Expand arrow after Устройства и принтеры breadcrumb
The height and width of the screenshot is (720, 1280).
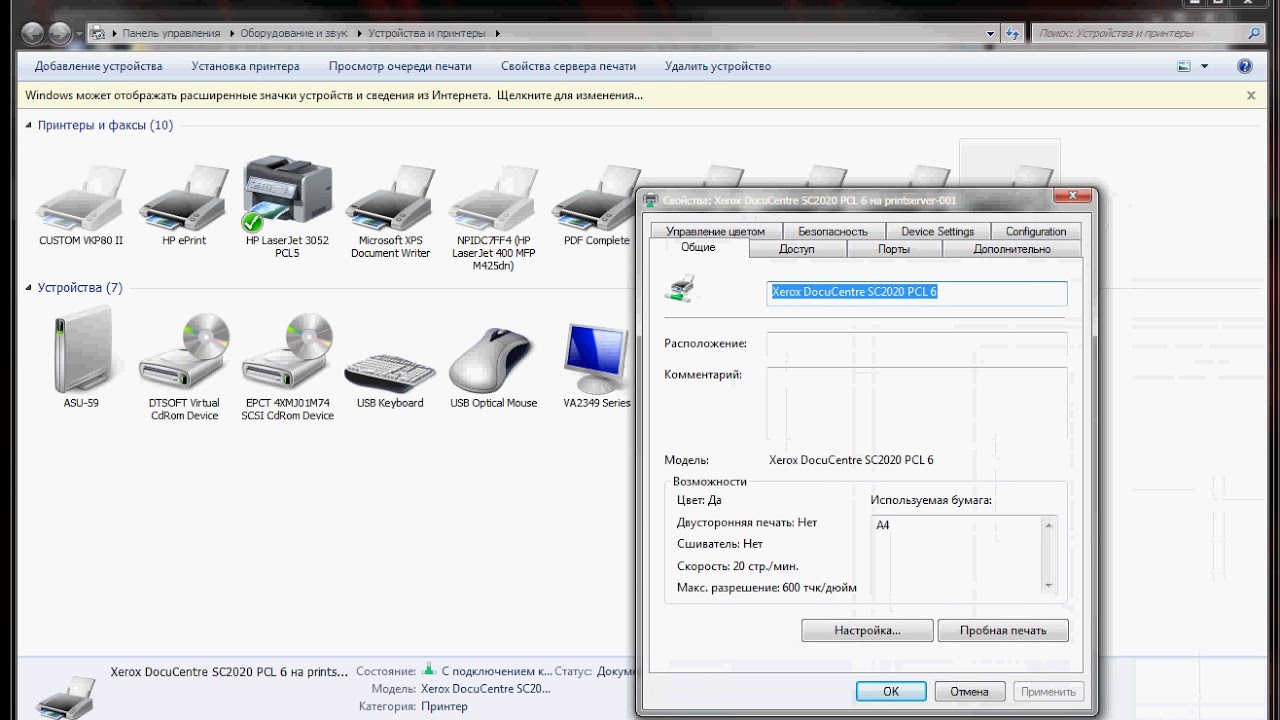click(x=496, y=33)
